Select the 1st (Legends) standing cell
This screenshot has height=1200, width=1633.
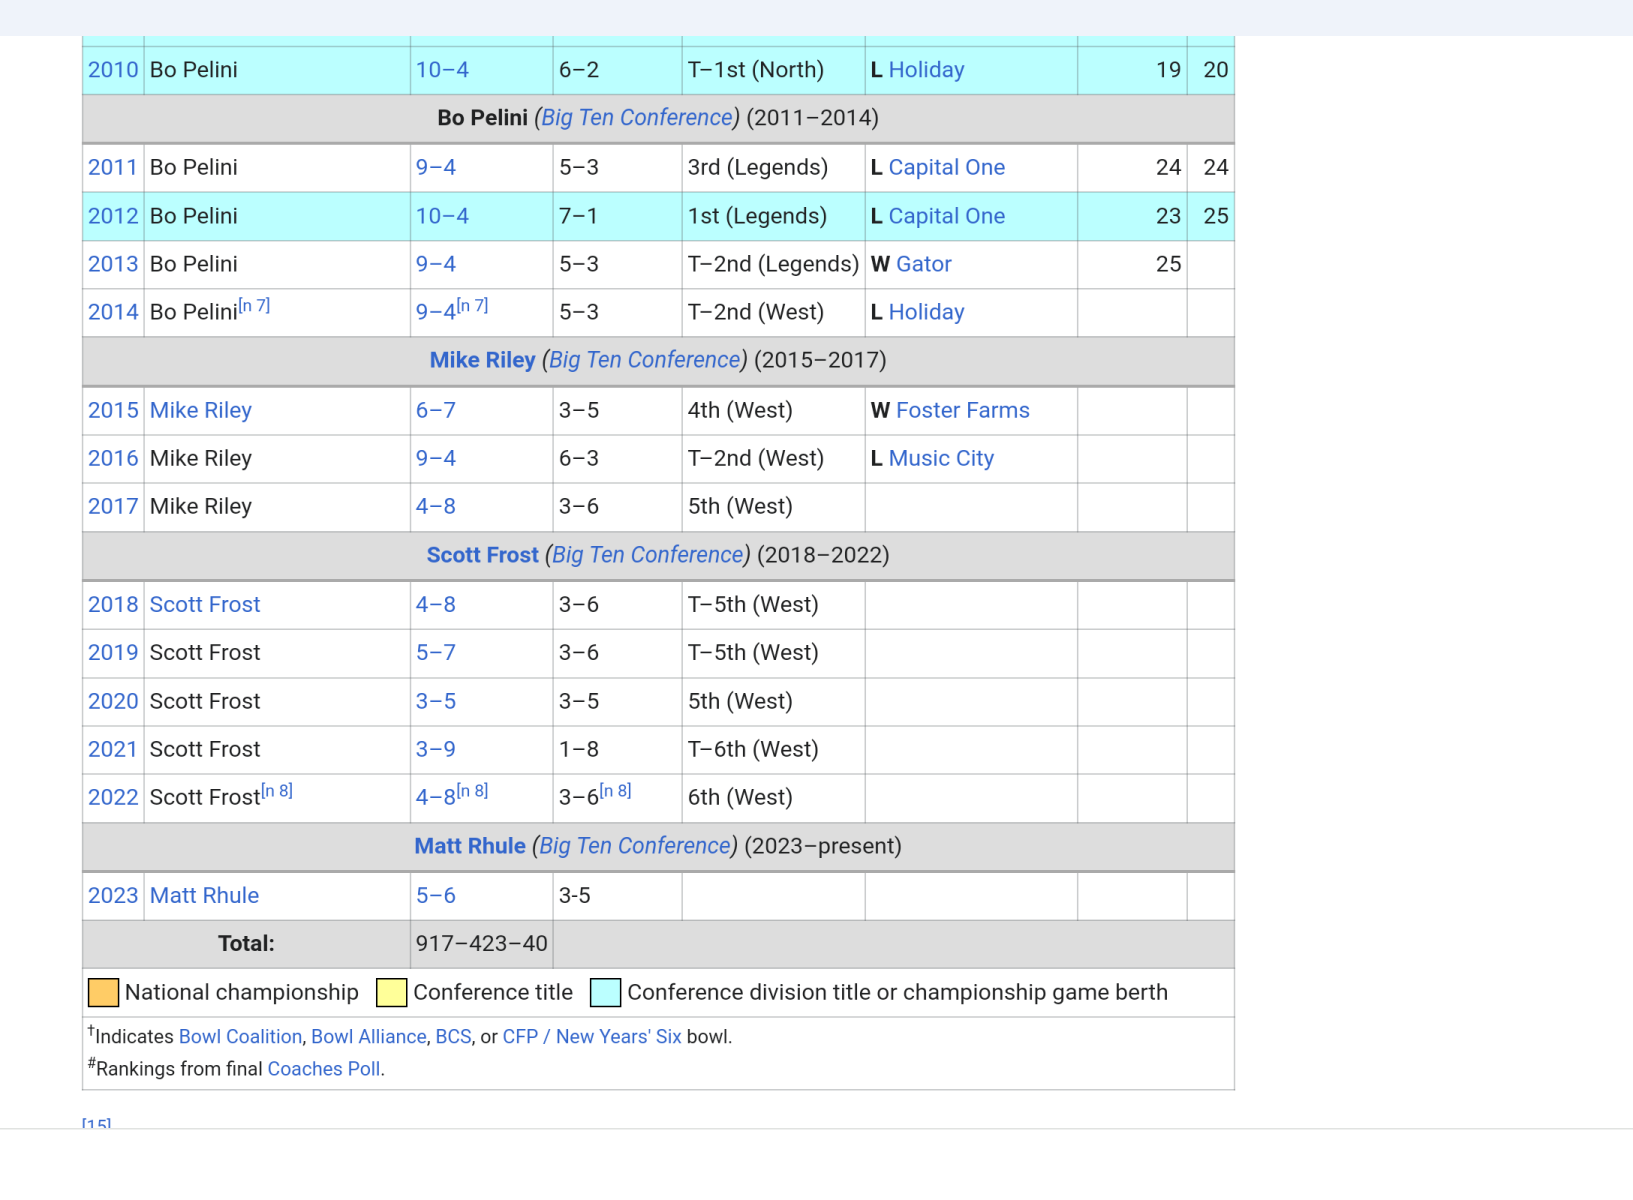point(773,216)
